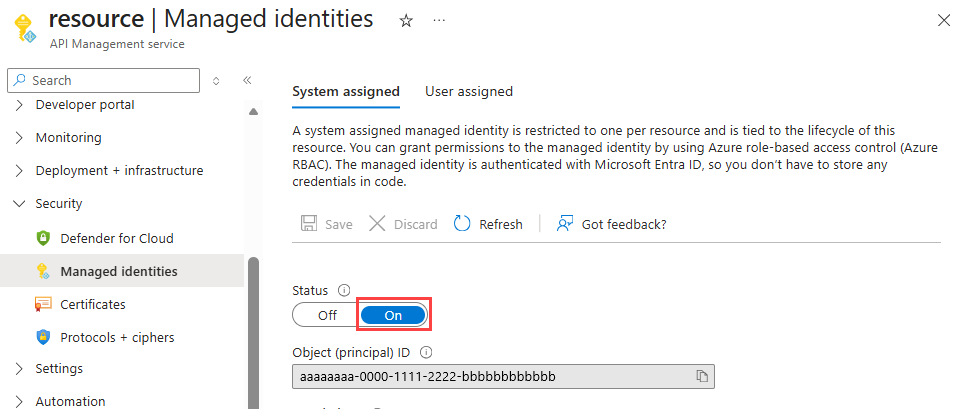Click the Protocols + ciphers shield icon
The height and width of the screenshot is (409, 956).
[43, 337]
